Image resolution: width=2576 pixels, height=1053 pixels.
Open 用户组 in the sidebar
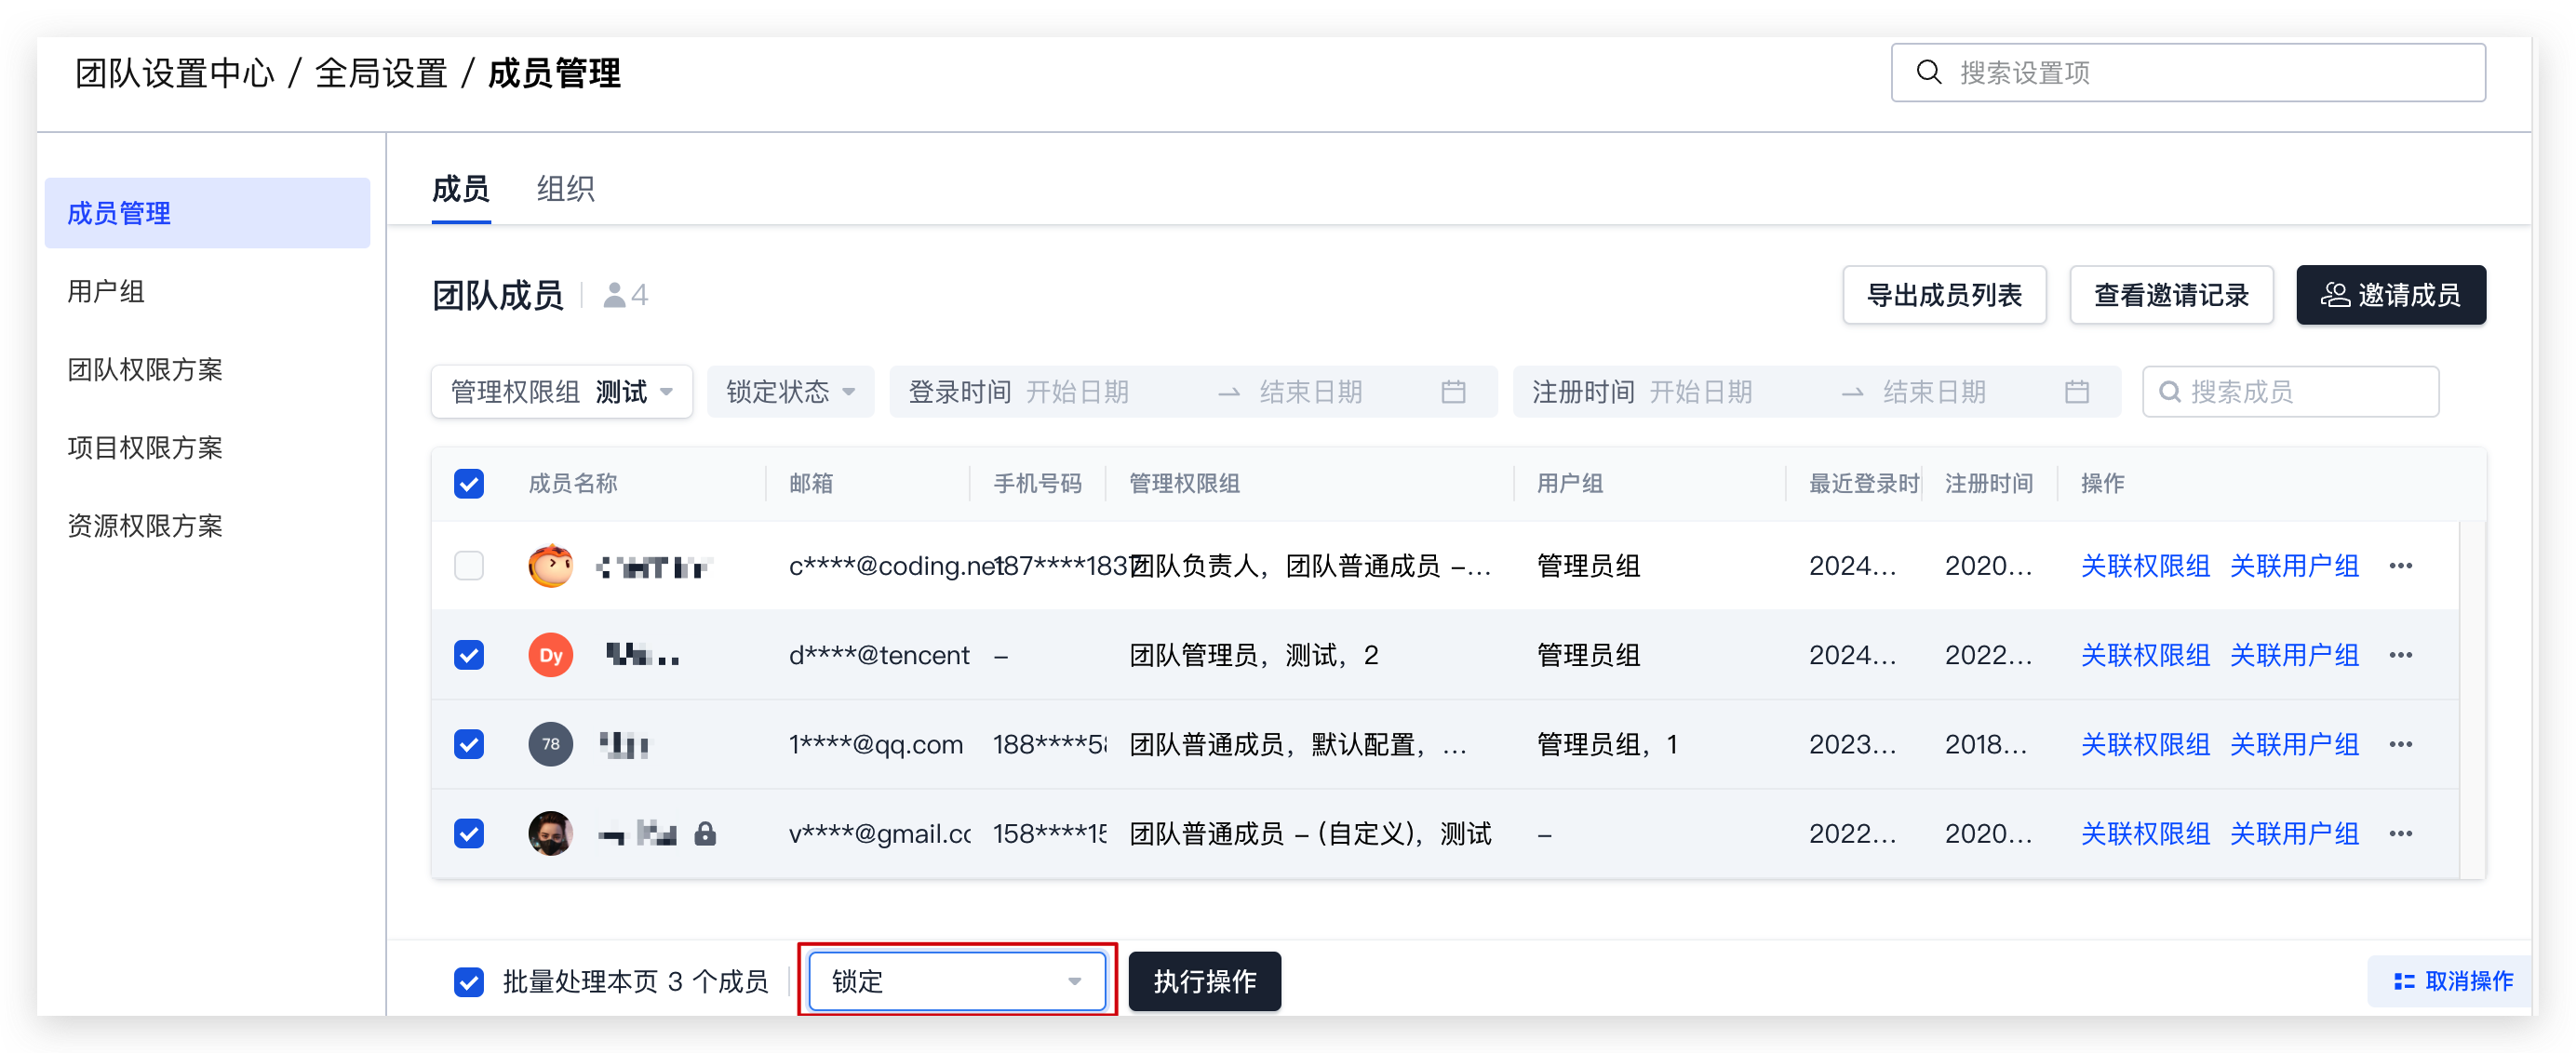(207, 291)
